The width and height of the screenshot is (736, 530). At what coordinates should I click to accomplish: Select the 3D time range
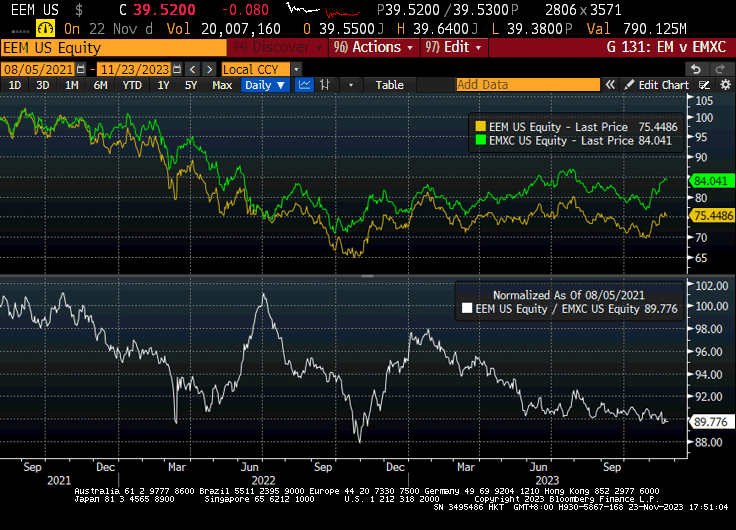point(43,85)
